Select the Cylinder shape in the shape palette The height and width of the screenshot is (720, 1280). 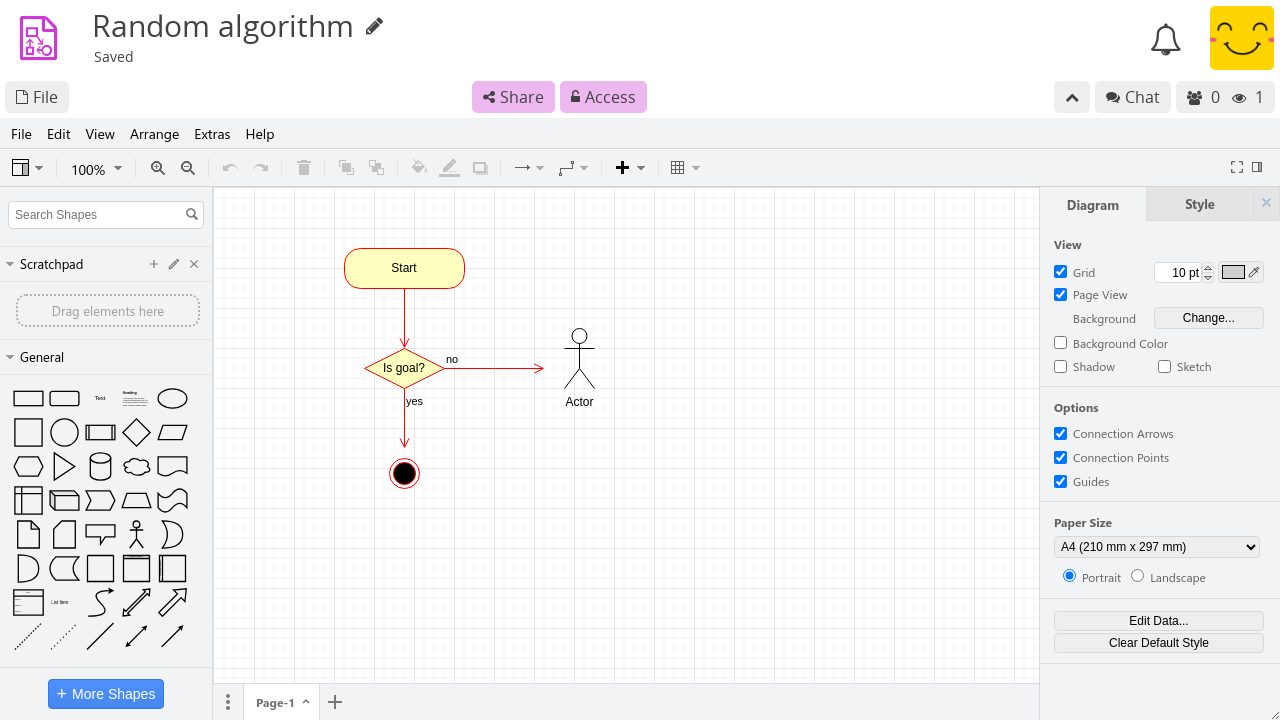point(100,466)
